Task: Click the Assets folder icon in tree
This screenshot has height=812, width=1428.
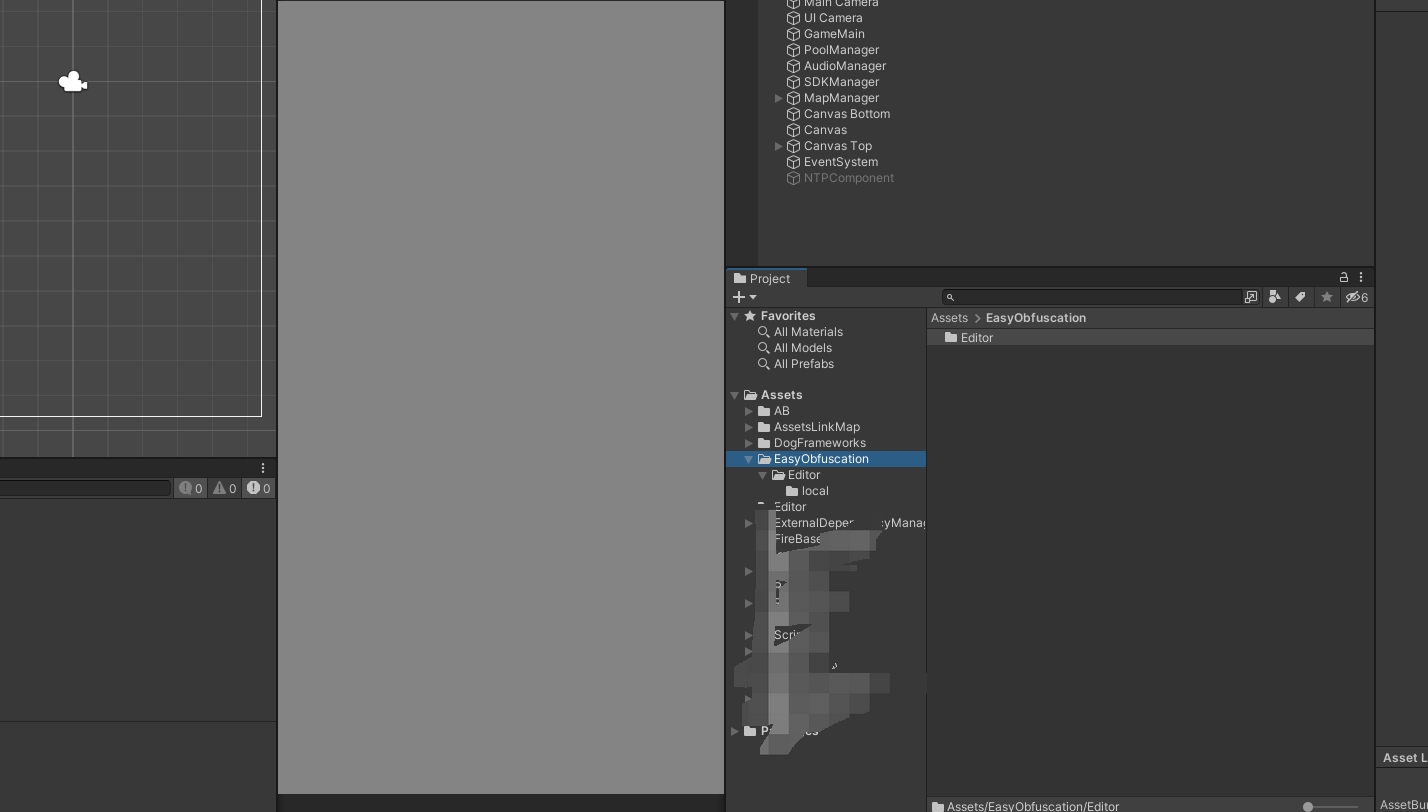Action: (x=750, y=395)
